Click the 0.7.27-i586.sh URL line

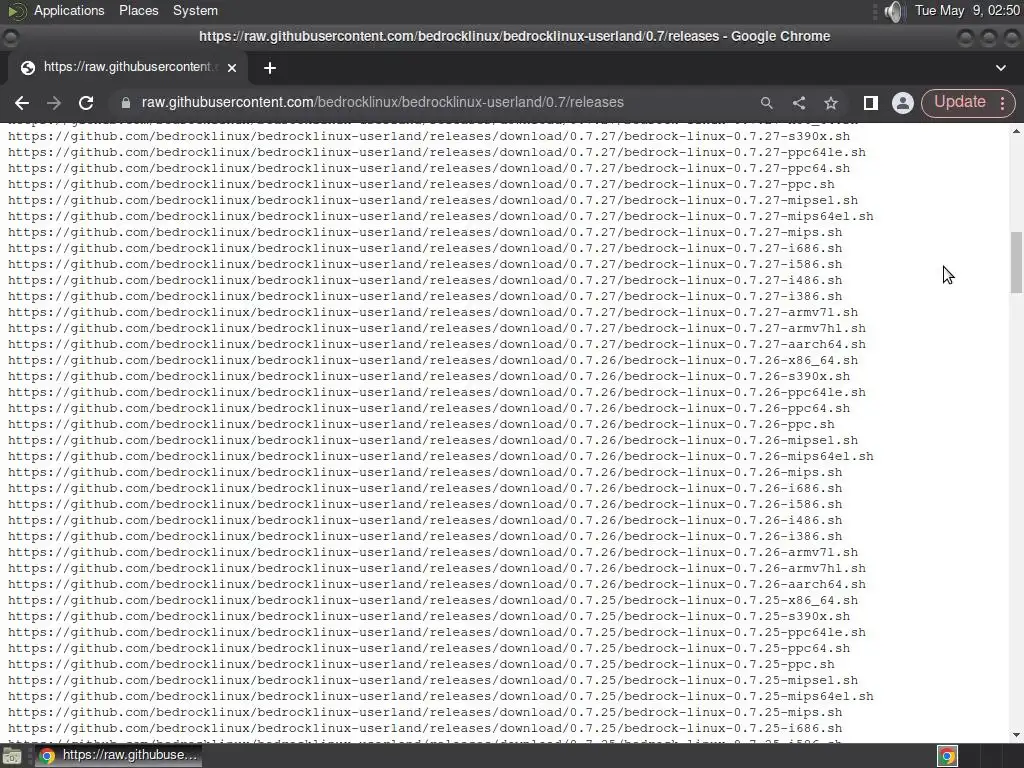click(425, 264)
